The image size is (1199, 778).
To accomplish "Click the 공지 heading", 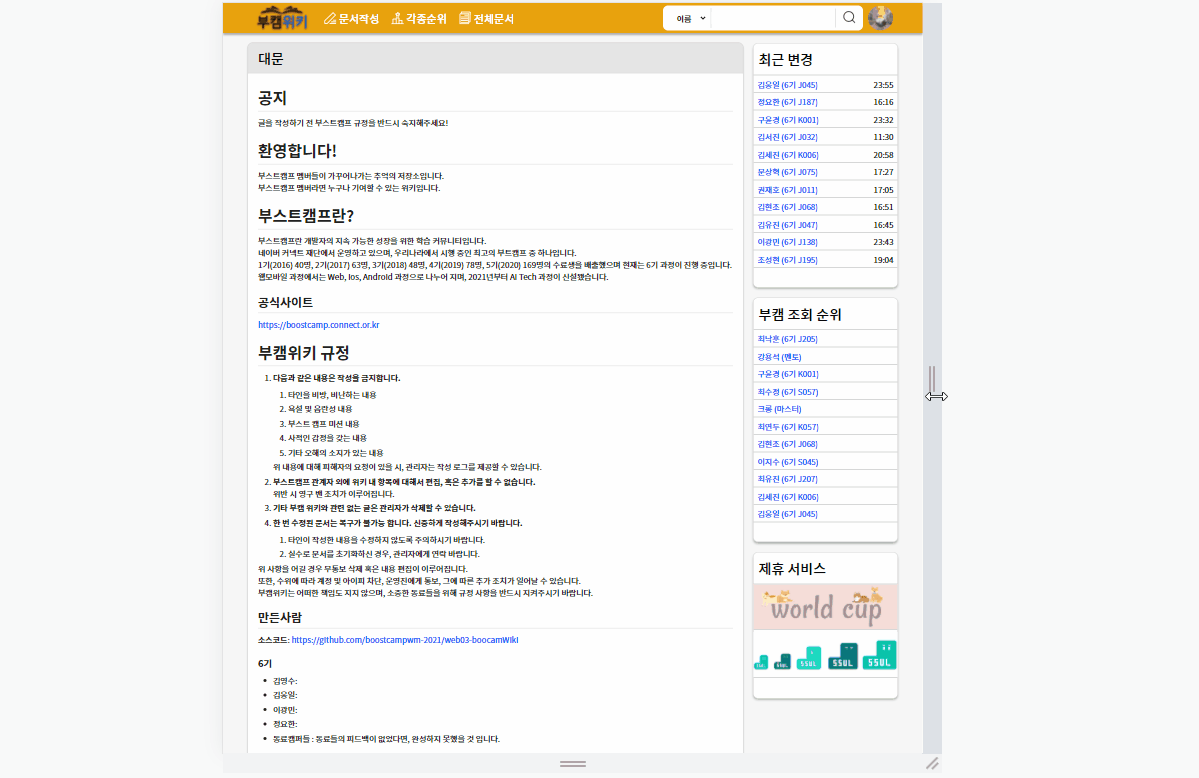I will coord(272,98).
